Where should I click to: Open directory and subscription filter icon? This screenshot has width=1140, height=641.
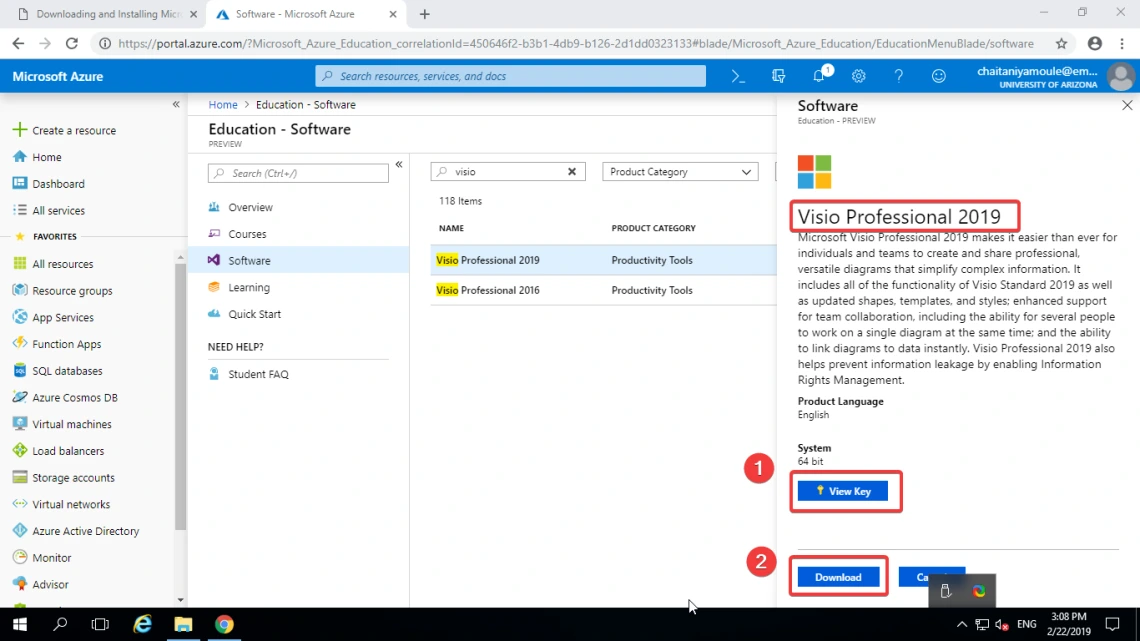point(779,76)
